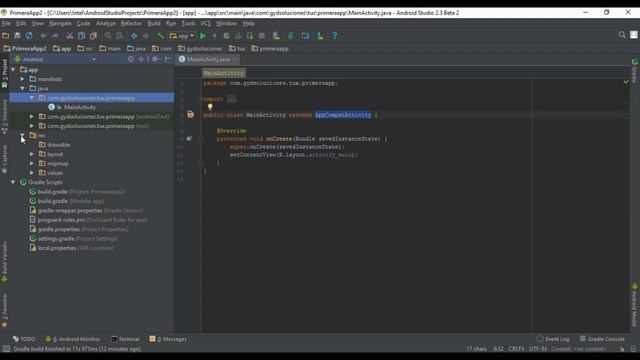Open the Event Log button
This screenshot has height=360, width=640.
(x=553, y=339)
